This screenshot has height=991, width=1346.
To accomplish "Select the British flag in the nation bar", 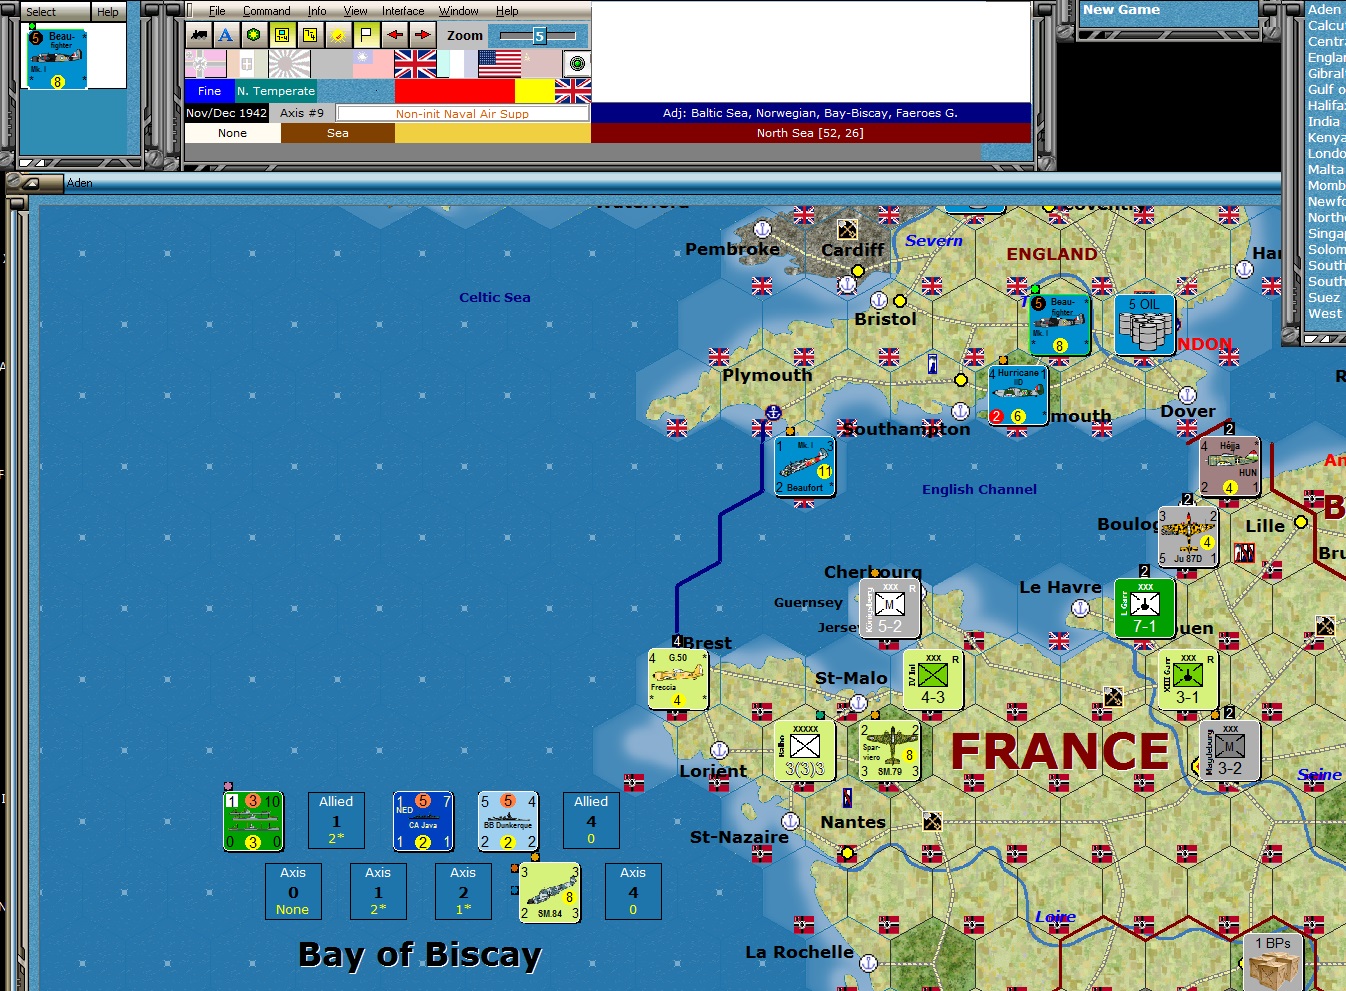I will coord(415,64).
